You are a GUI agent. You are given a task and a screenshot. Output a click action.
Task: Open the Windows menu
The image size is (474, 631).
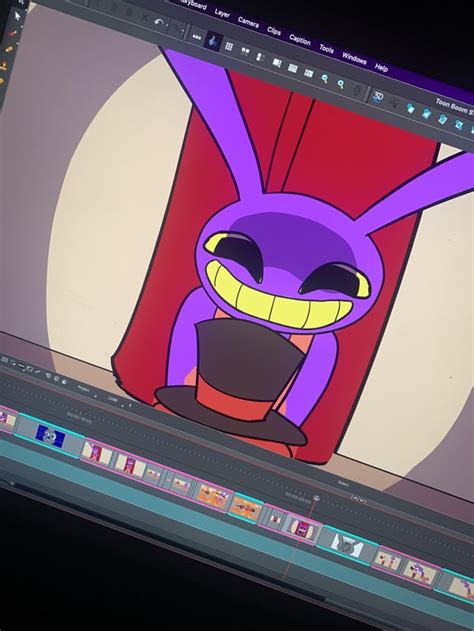[x=354, y=59]
